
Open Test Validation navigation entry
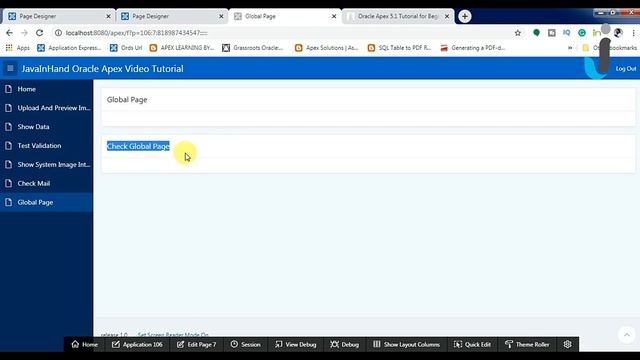click(x=47, y=145)
